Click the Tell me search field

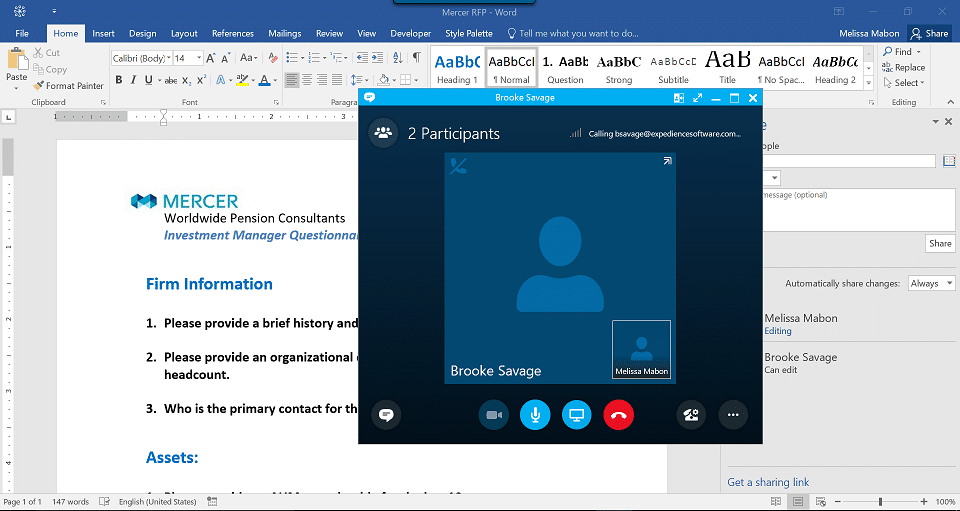pyautogui.click(x=574, y=34)
